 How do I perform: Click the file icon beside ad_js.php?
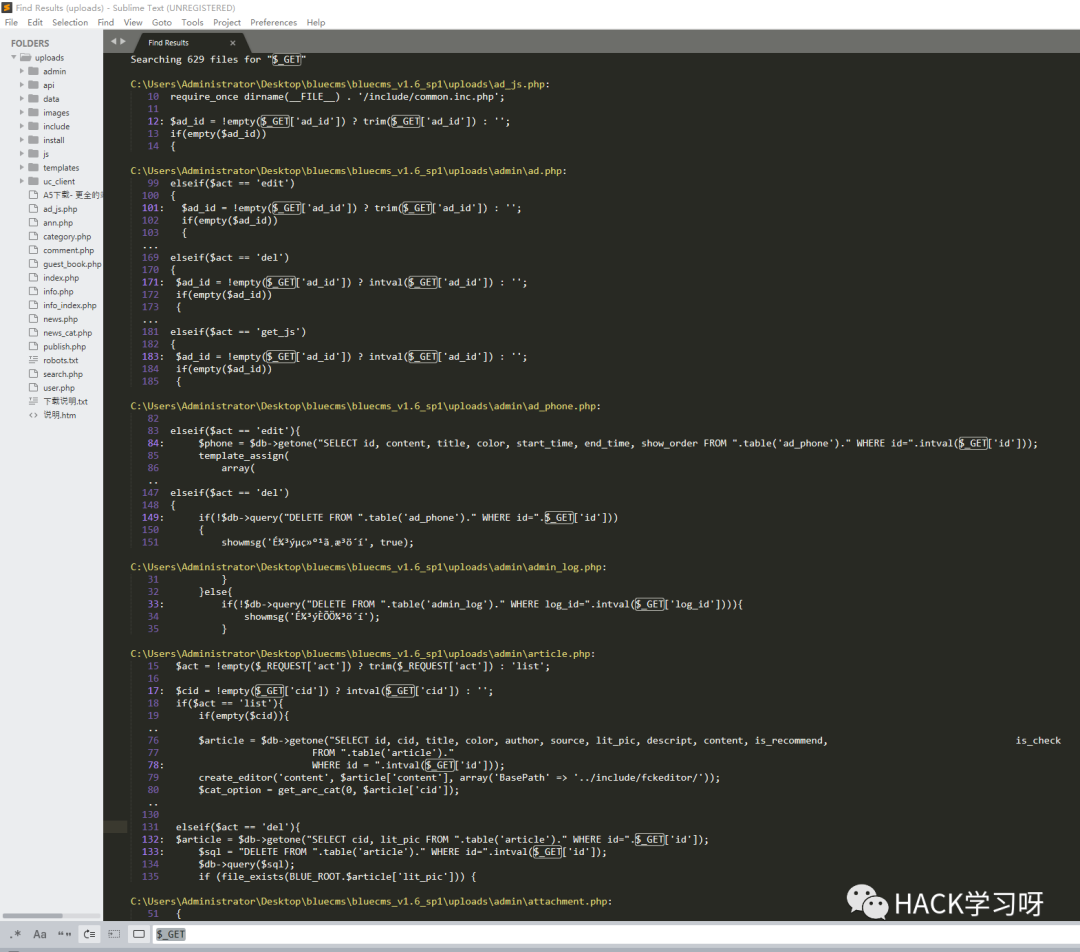tap(33, 209)
